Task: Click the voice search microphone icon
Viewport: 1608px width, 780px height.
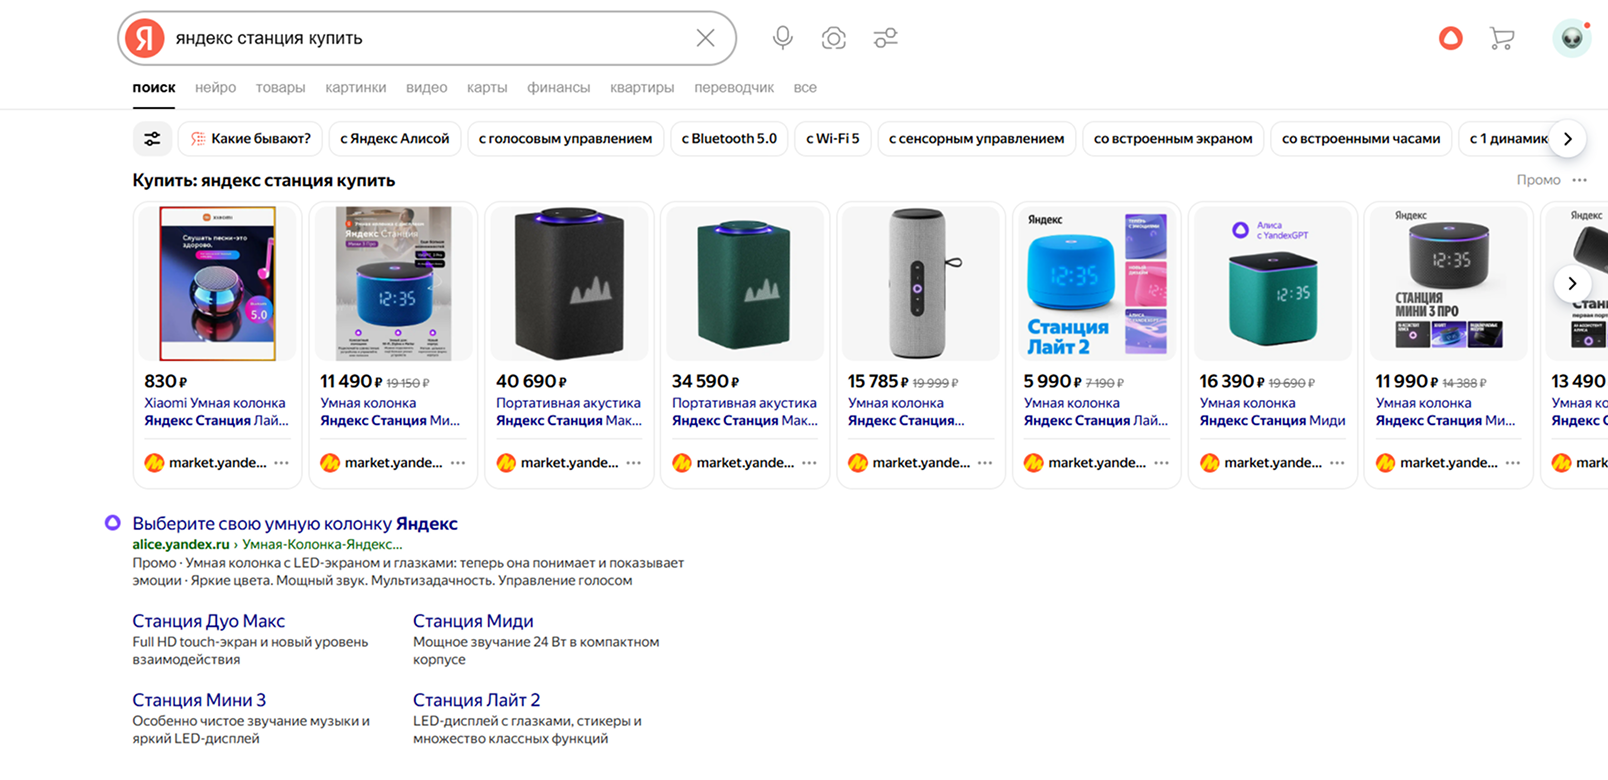Action: click(782, 38)
